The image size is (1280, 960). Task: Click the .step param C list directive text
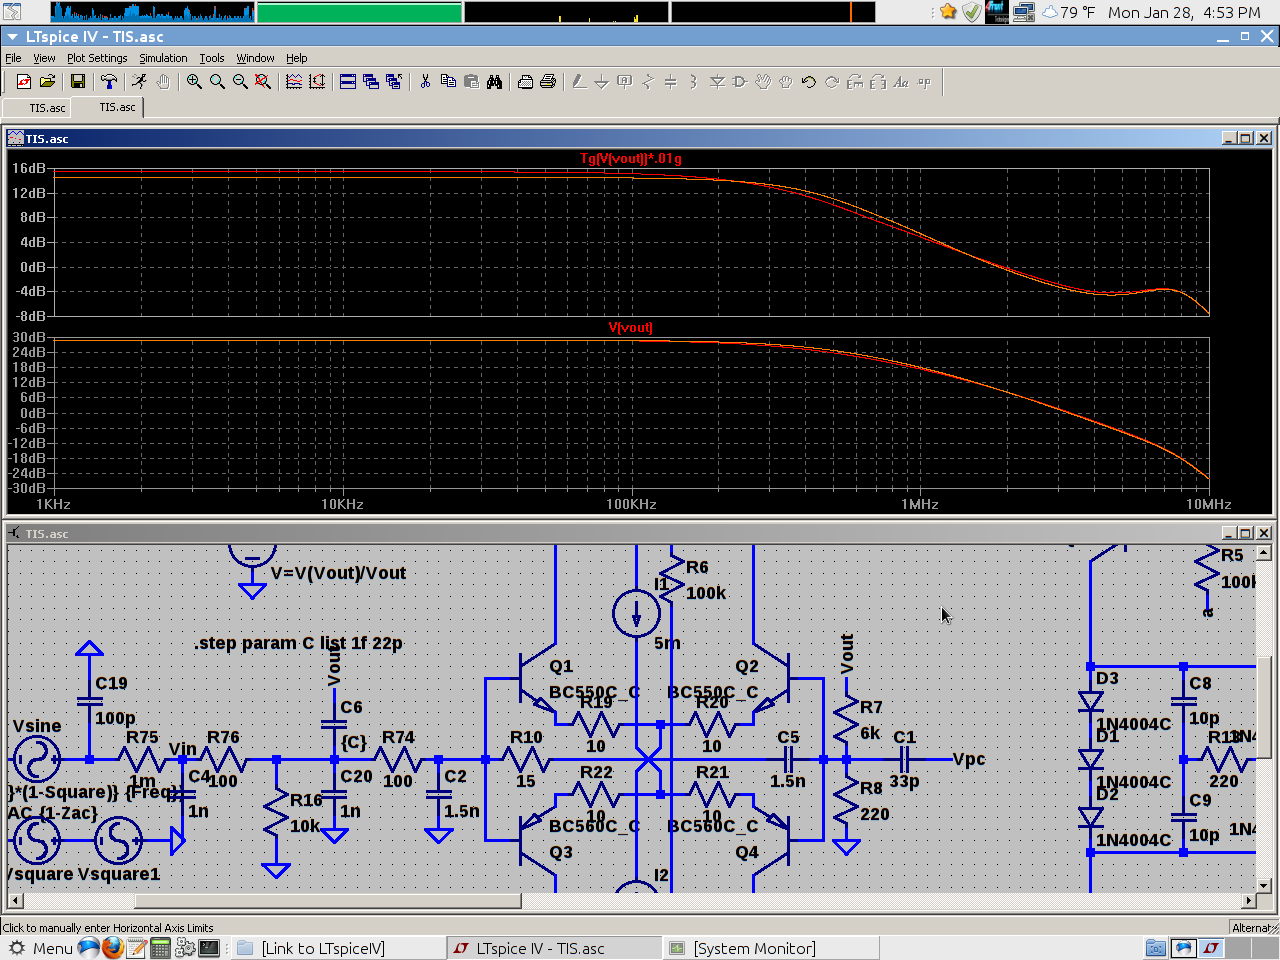pyautogui.click(x=298, y=643)
